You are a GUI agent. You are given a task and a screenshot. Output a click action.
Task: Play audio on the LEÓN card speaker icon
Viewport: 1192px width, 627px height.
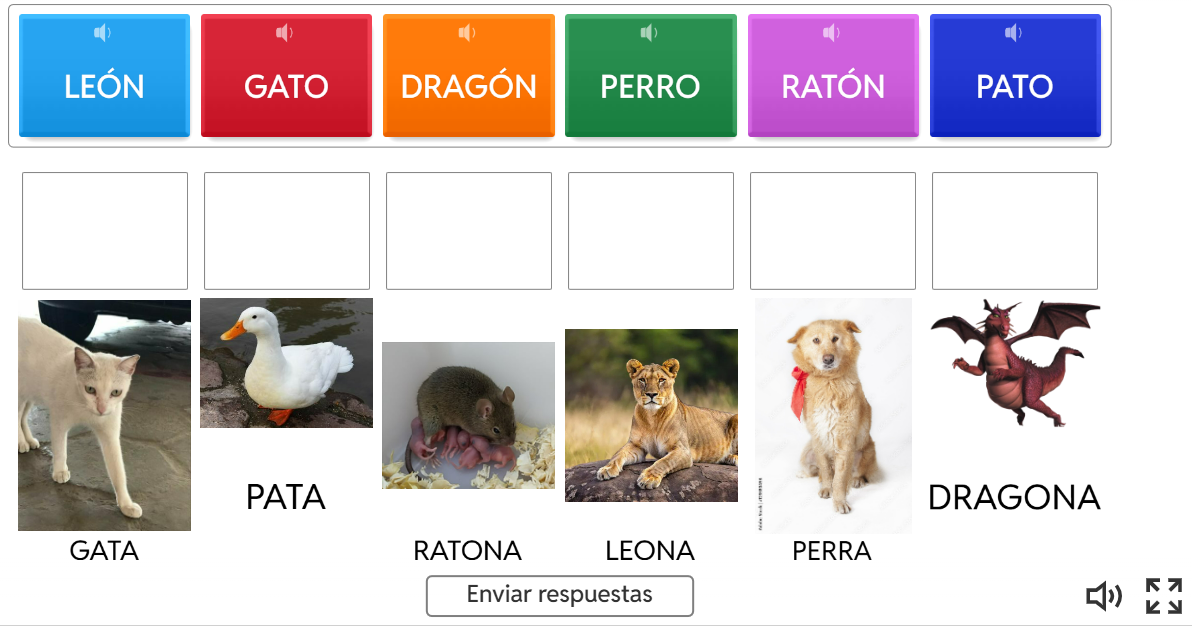[102, 33]
